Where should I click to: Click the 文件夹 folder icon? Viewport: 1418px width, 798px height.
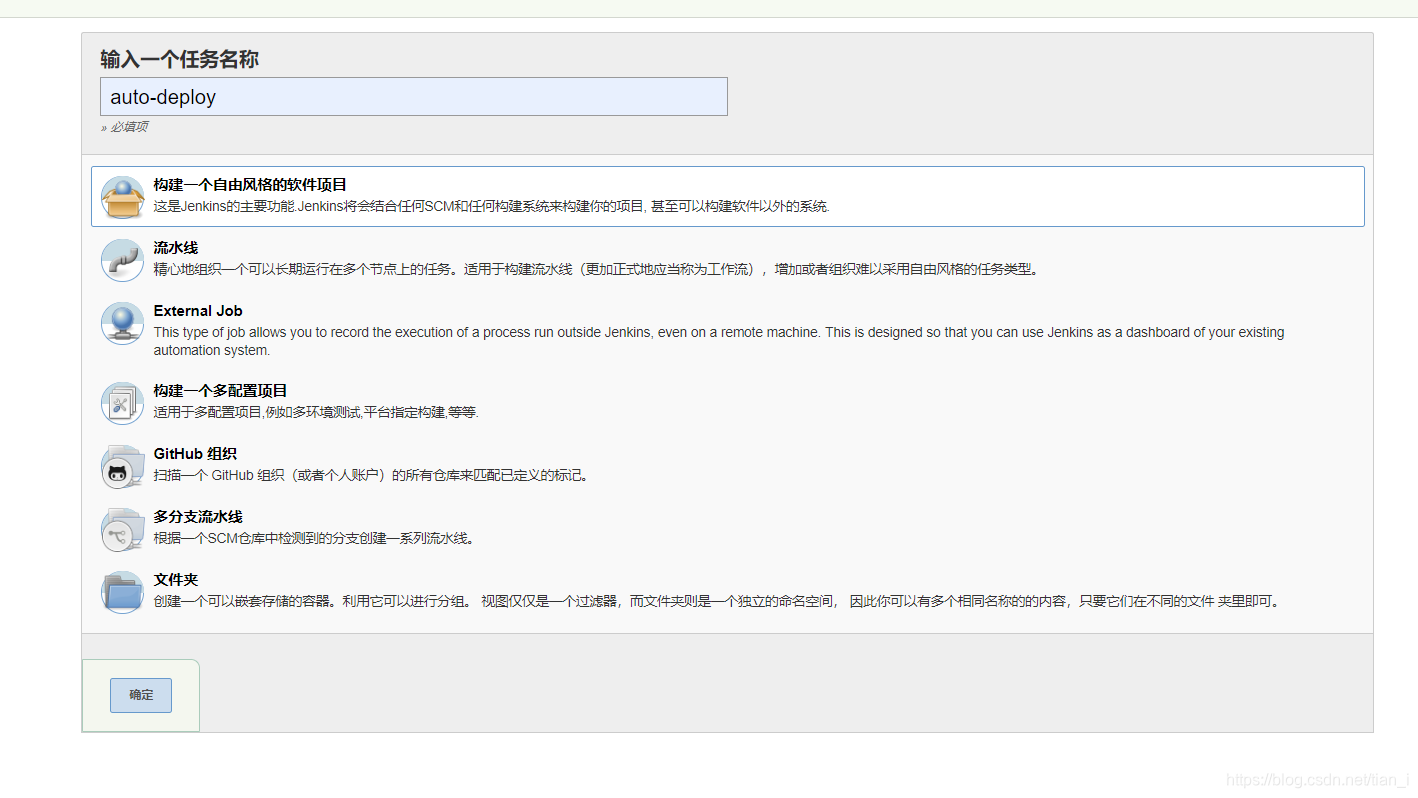click(122, 592)
